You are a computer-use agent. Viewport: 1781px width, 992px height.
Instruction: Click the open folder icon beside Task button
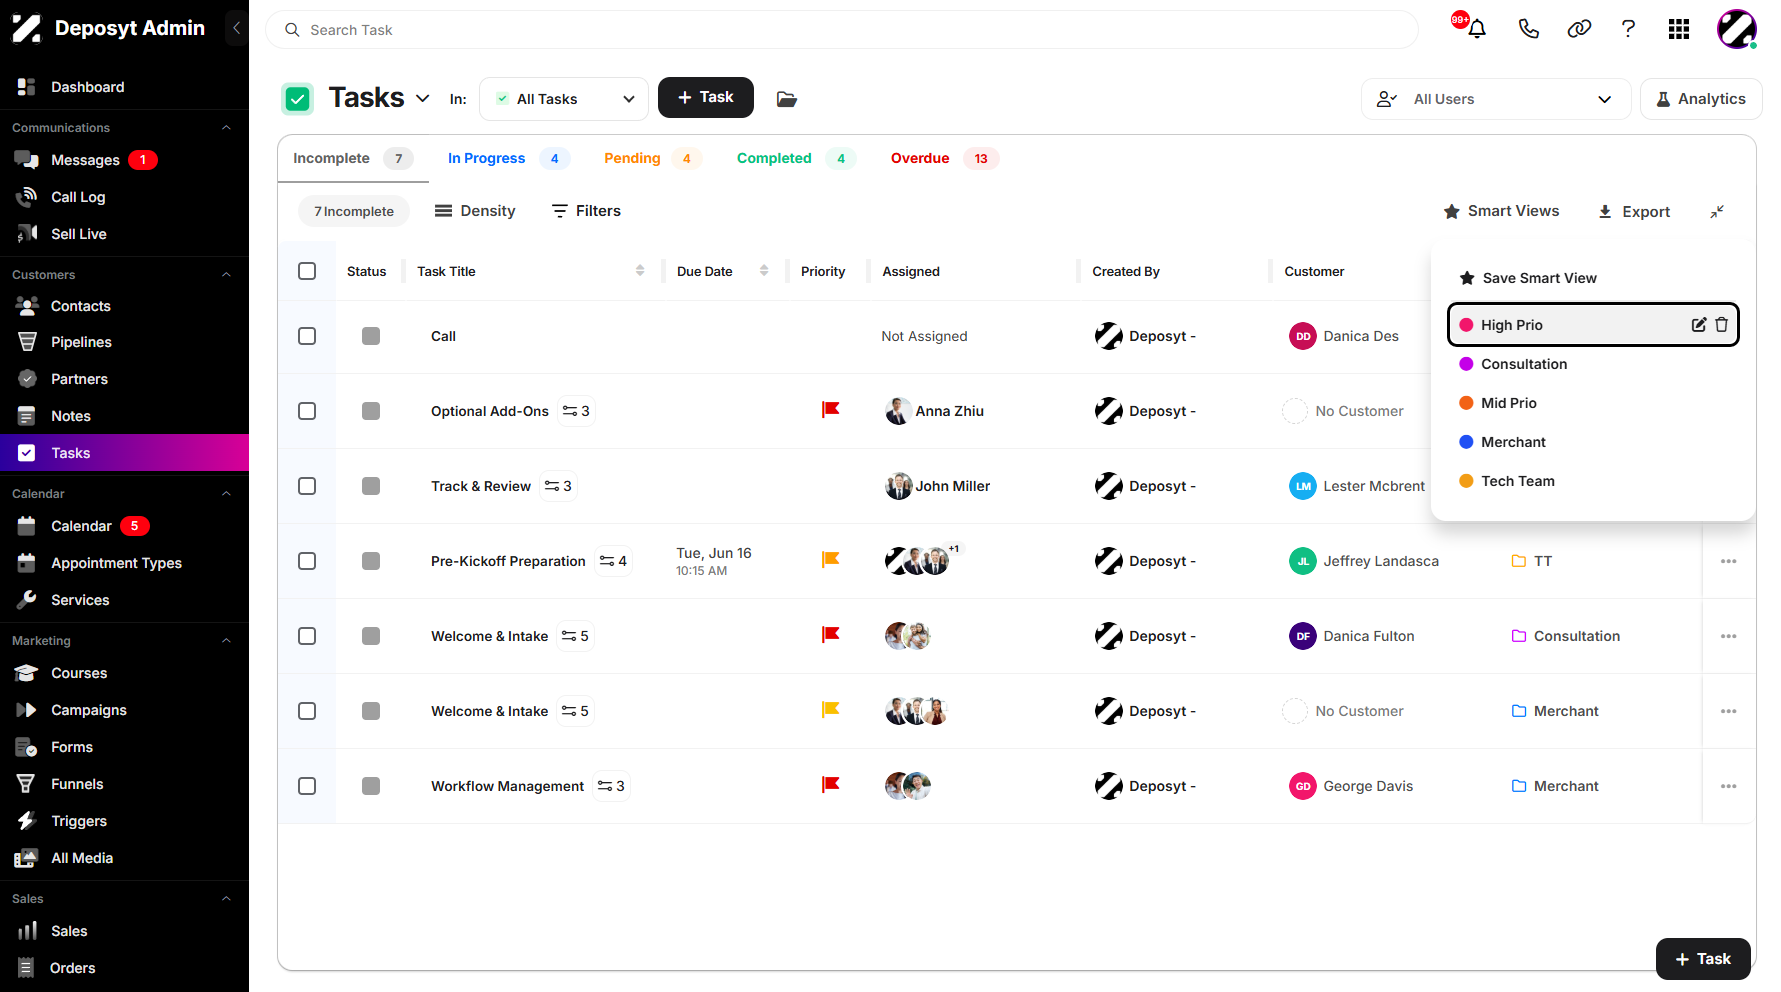point(787,99)
